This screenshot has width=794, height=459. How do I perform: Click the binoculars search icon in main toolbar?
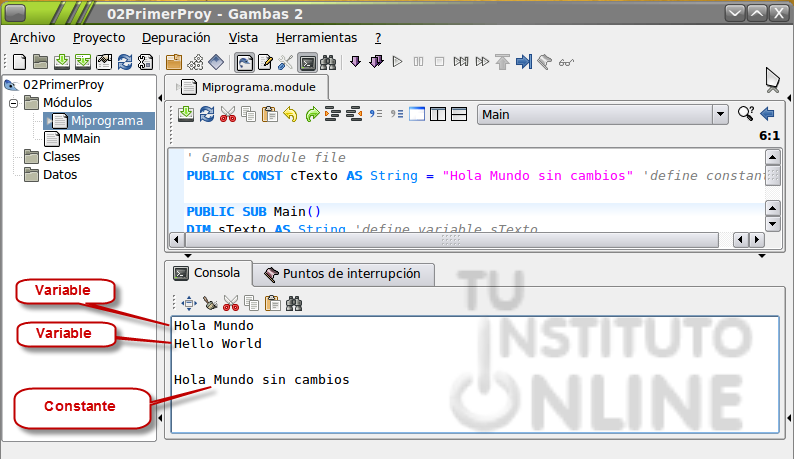pyautogui.click(x=328, y=62)
